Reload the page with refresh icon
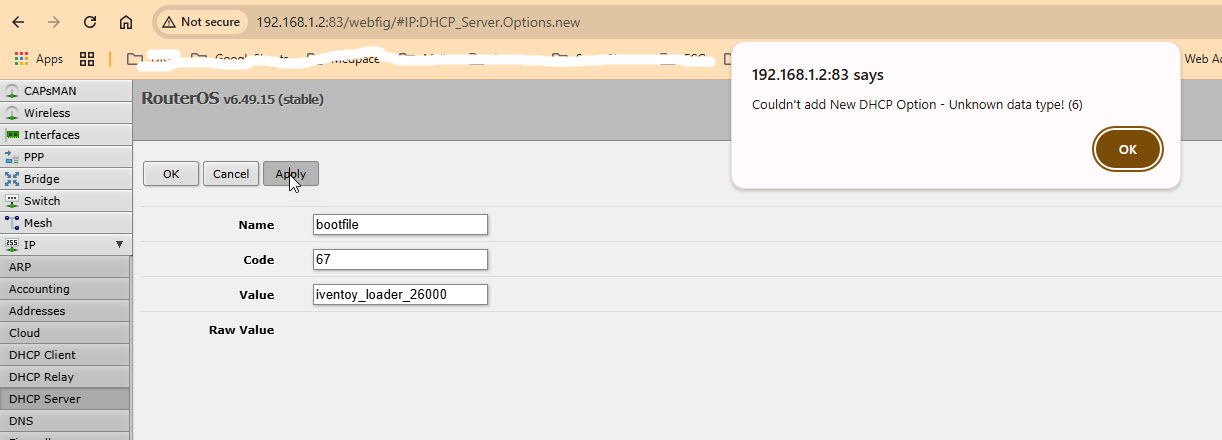The width and height of the screenshot is (1222, 440). pyautogui.click(x=90, y=22)
